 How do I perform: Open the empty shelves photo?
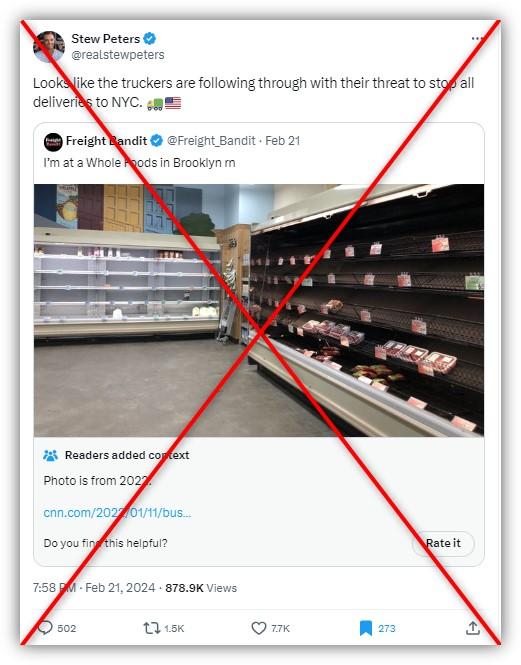pyautogui.click(x=259, y=310)
